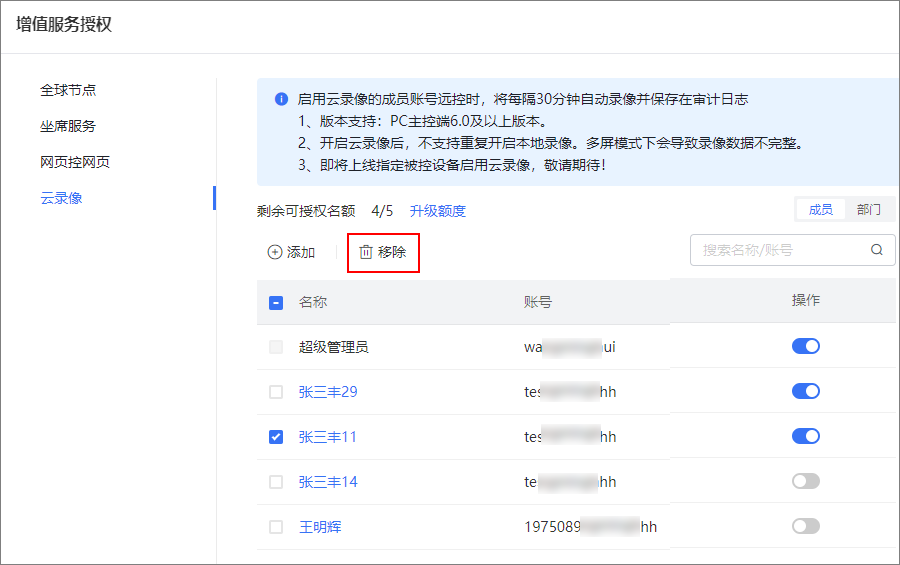This screenshot has width=900, height=565.
Task: Click the blue info icon in notice
Action: [281, 99]
